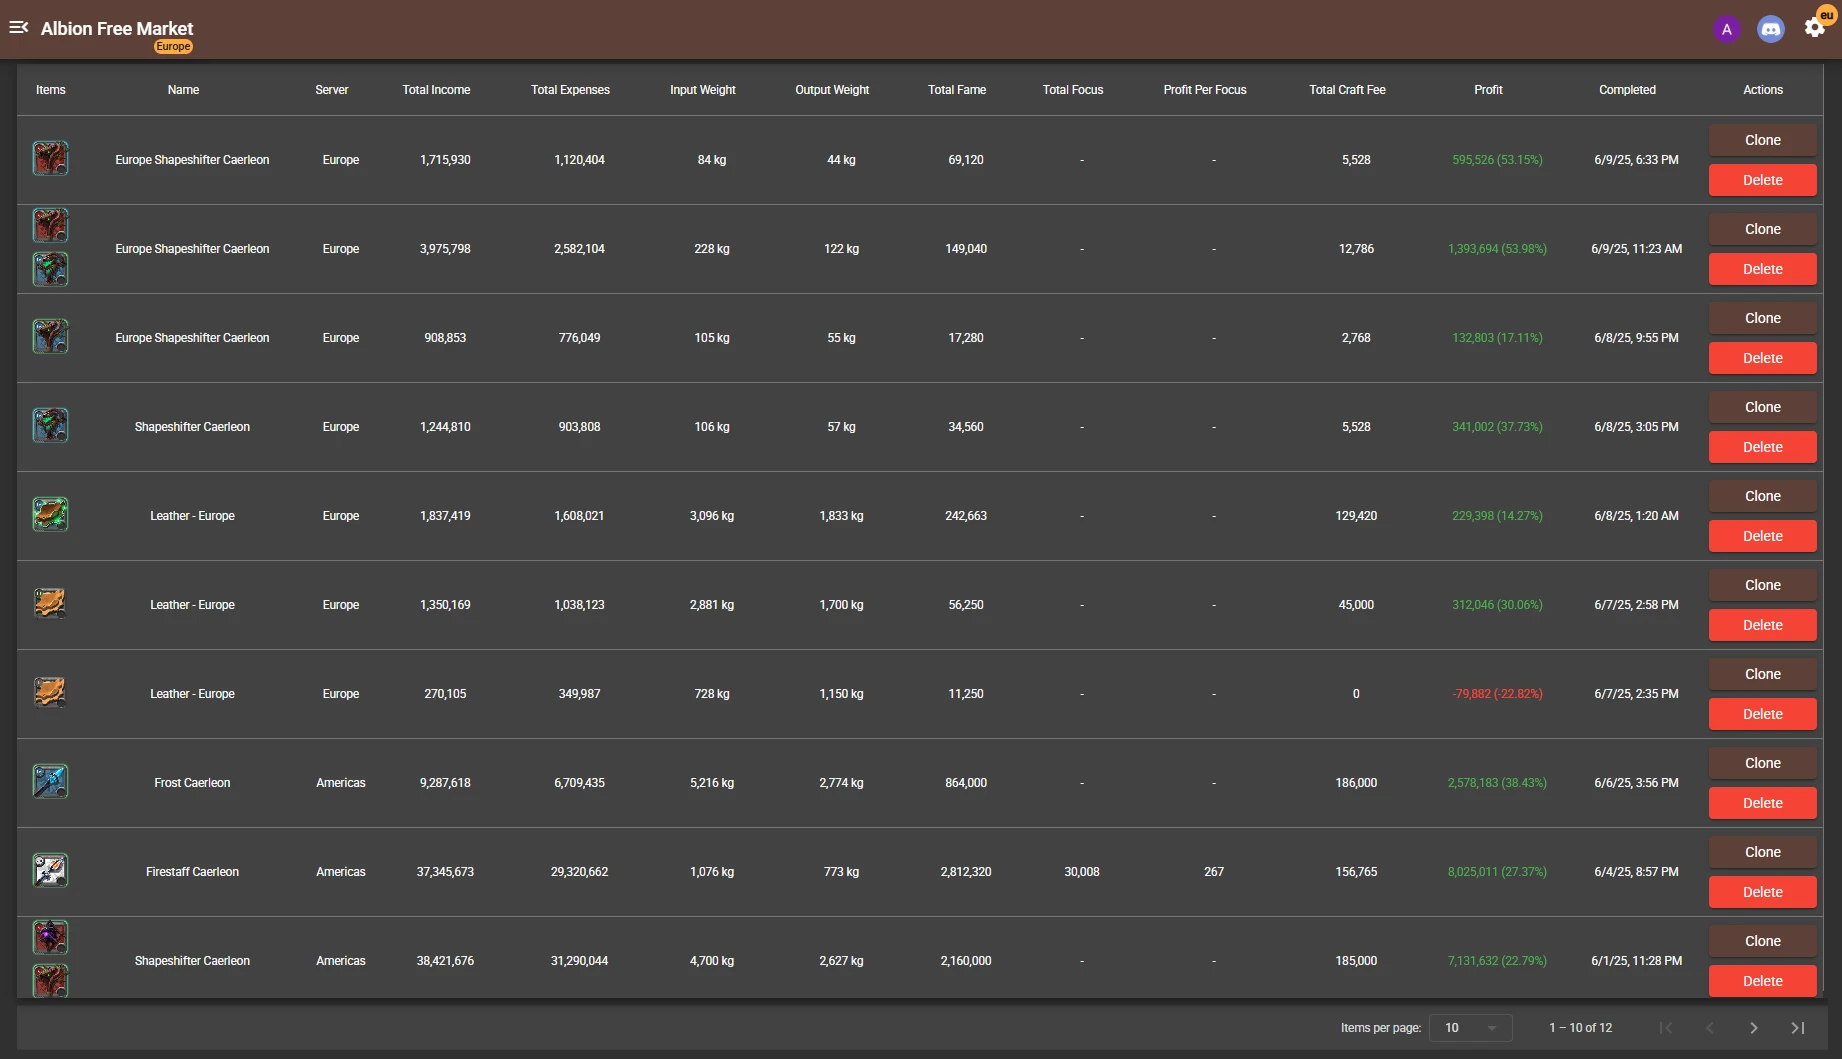Image resolution: width=1842 pixels, height=1059 pixels.
Task: Click the purple user avatar icon
Action: (1726, 29)
